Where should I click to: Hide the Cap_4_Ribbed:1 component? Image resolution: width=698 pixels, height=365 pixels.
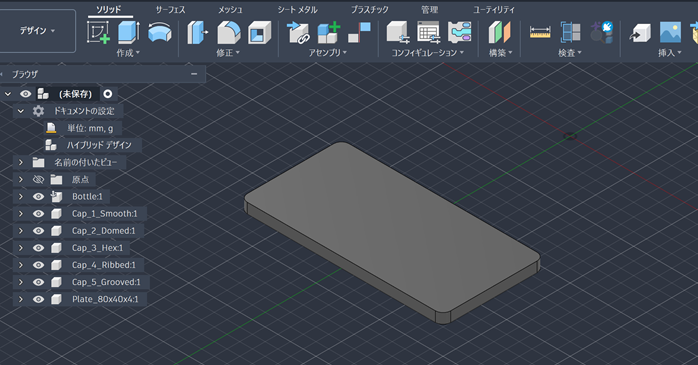click(x=38, y=265)
